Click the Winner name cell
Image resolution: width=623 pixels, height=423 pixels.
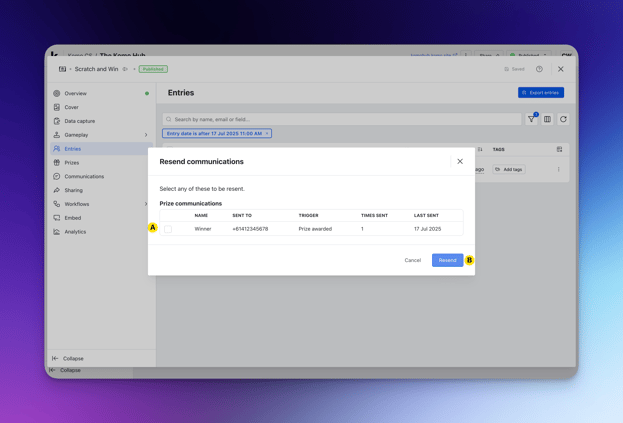click(x=203, y=229)
